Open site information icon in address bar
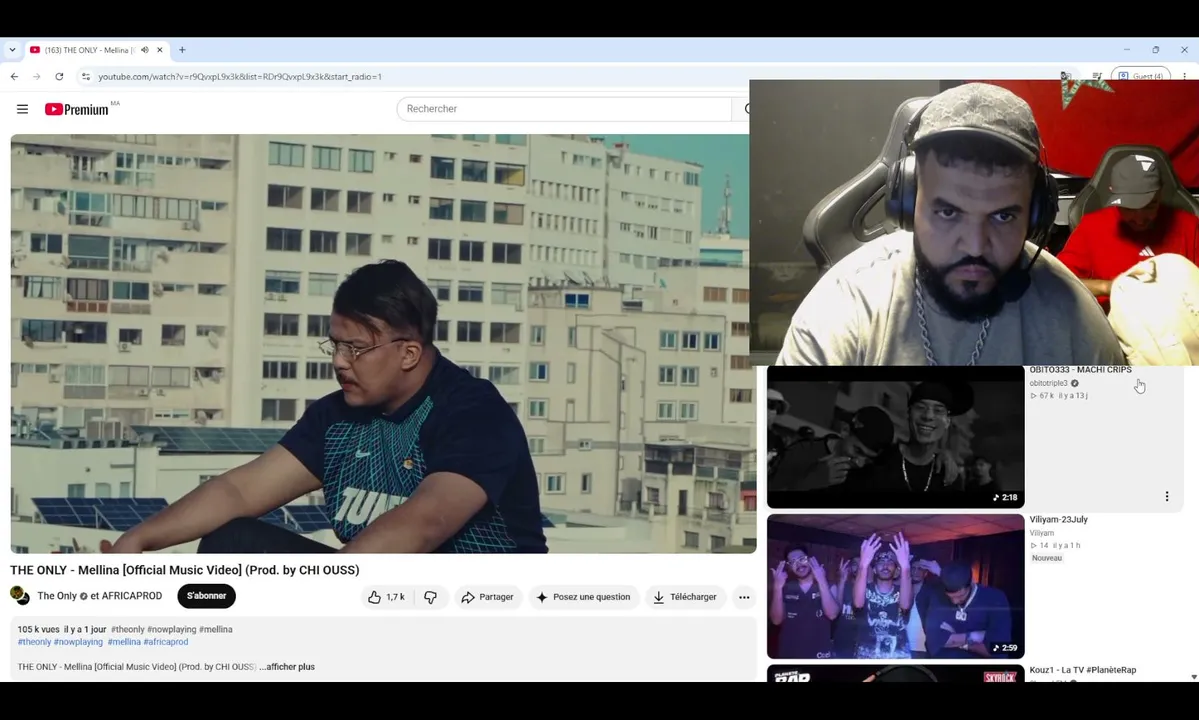The image size is (1199, 720). (86, 76)
